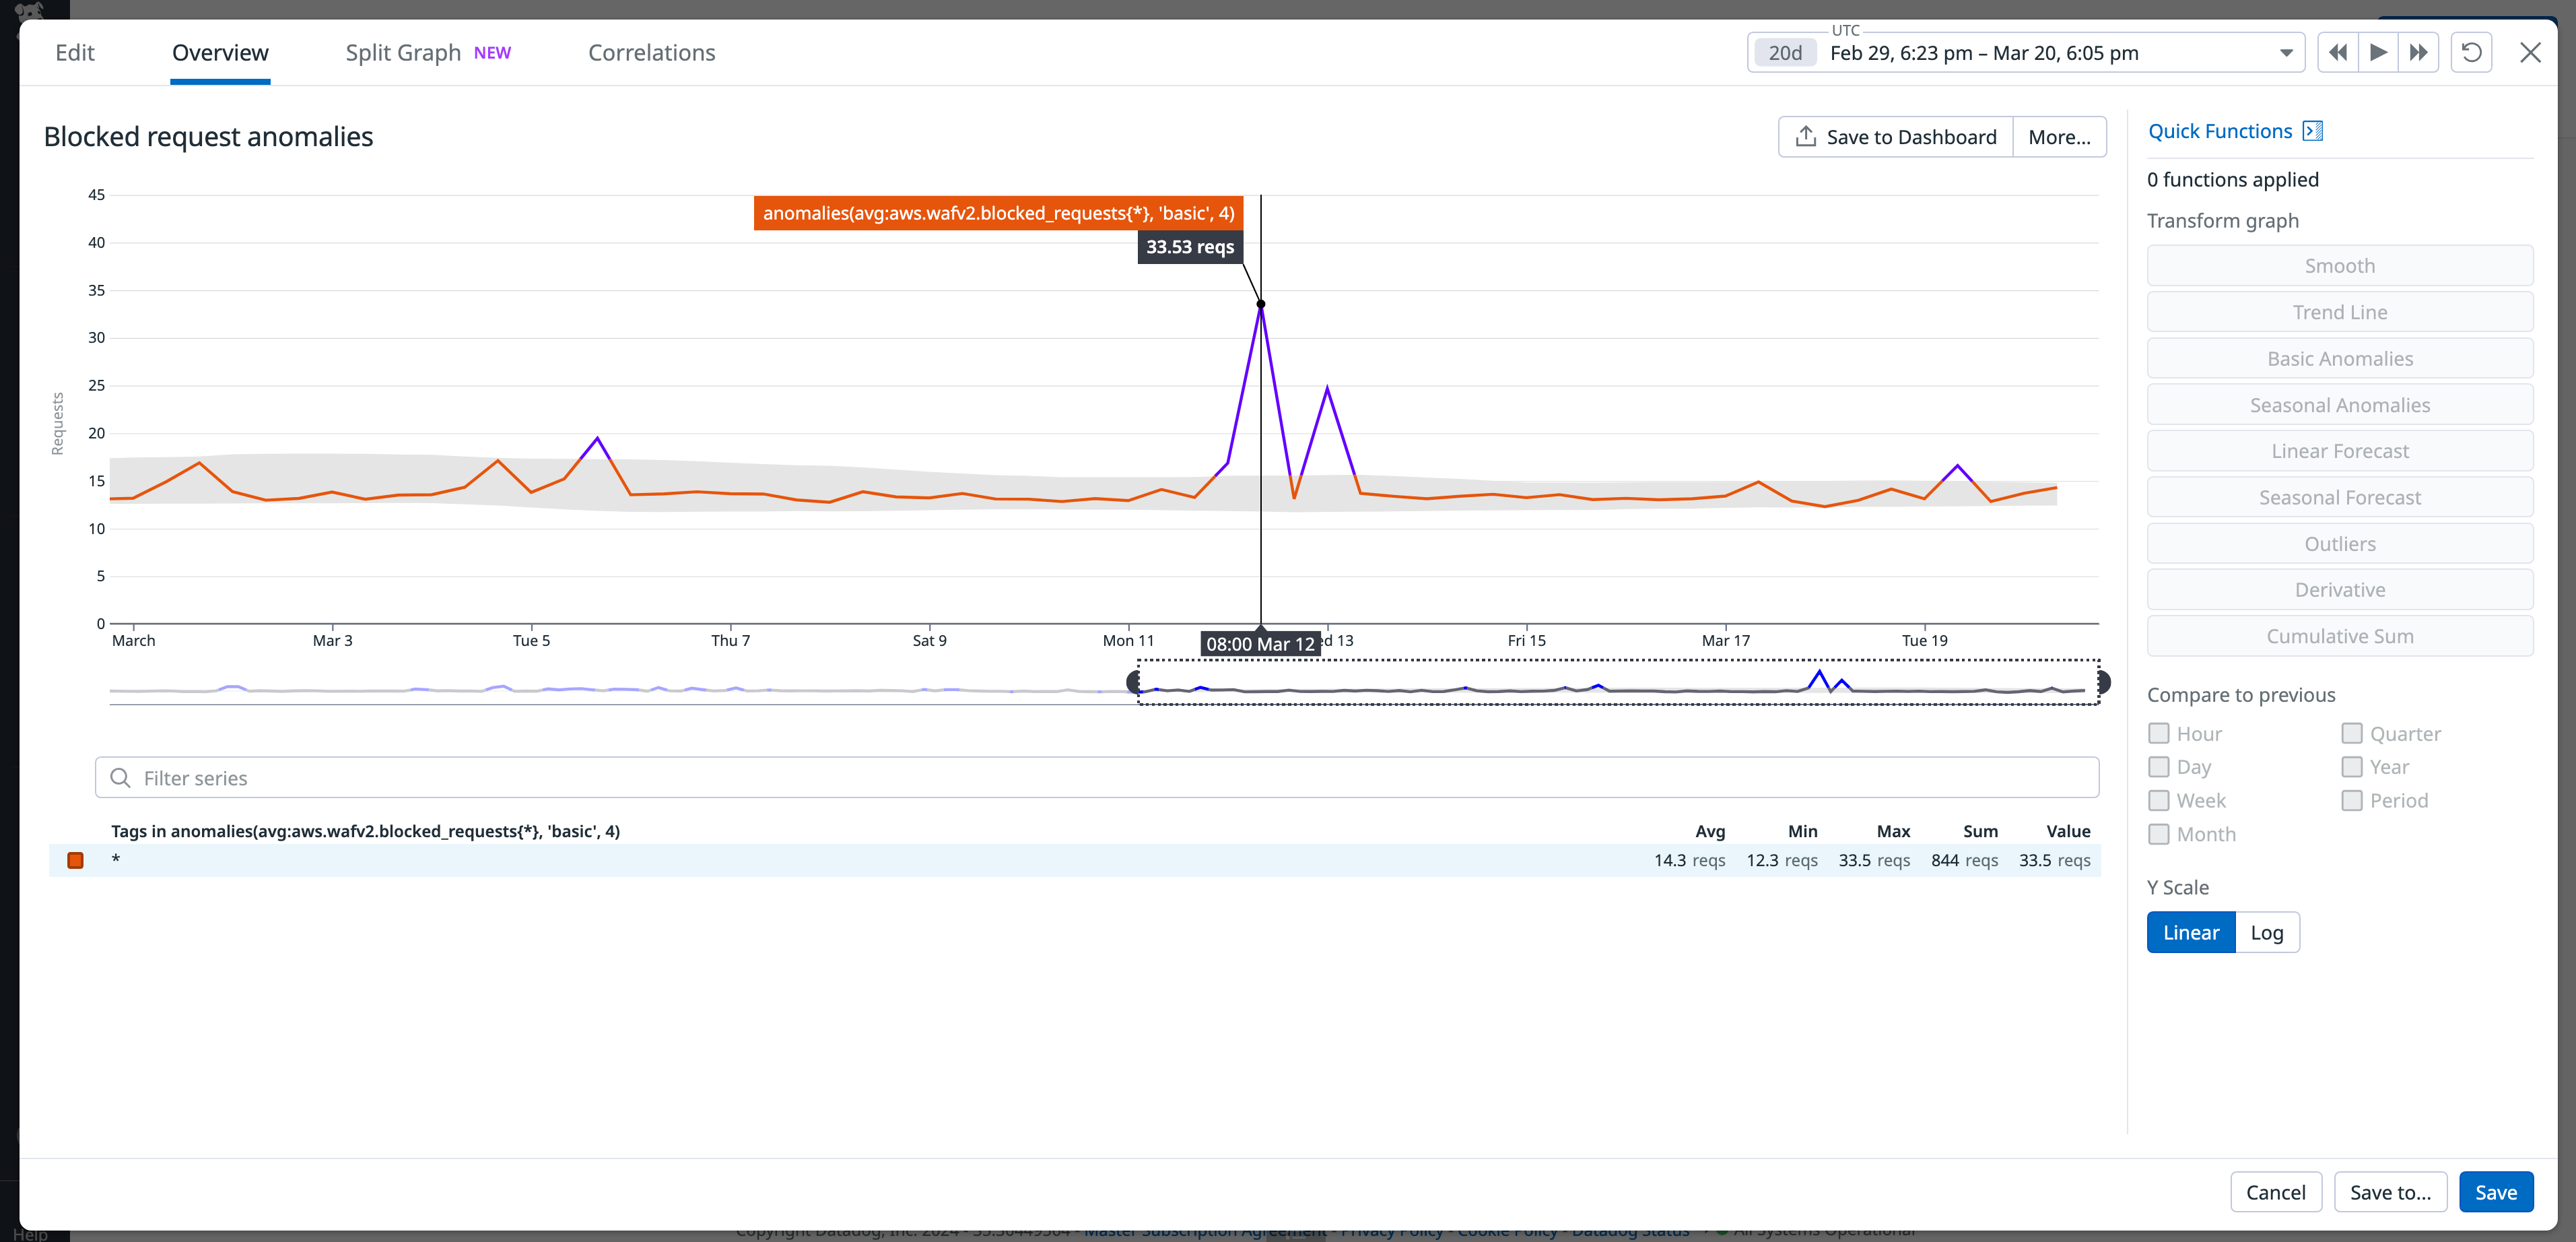Reset the time range with the restore icon

pyautogui.click(x=2471, y=52)
